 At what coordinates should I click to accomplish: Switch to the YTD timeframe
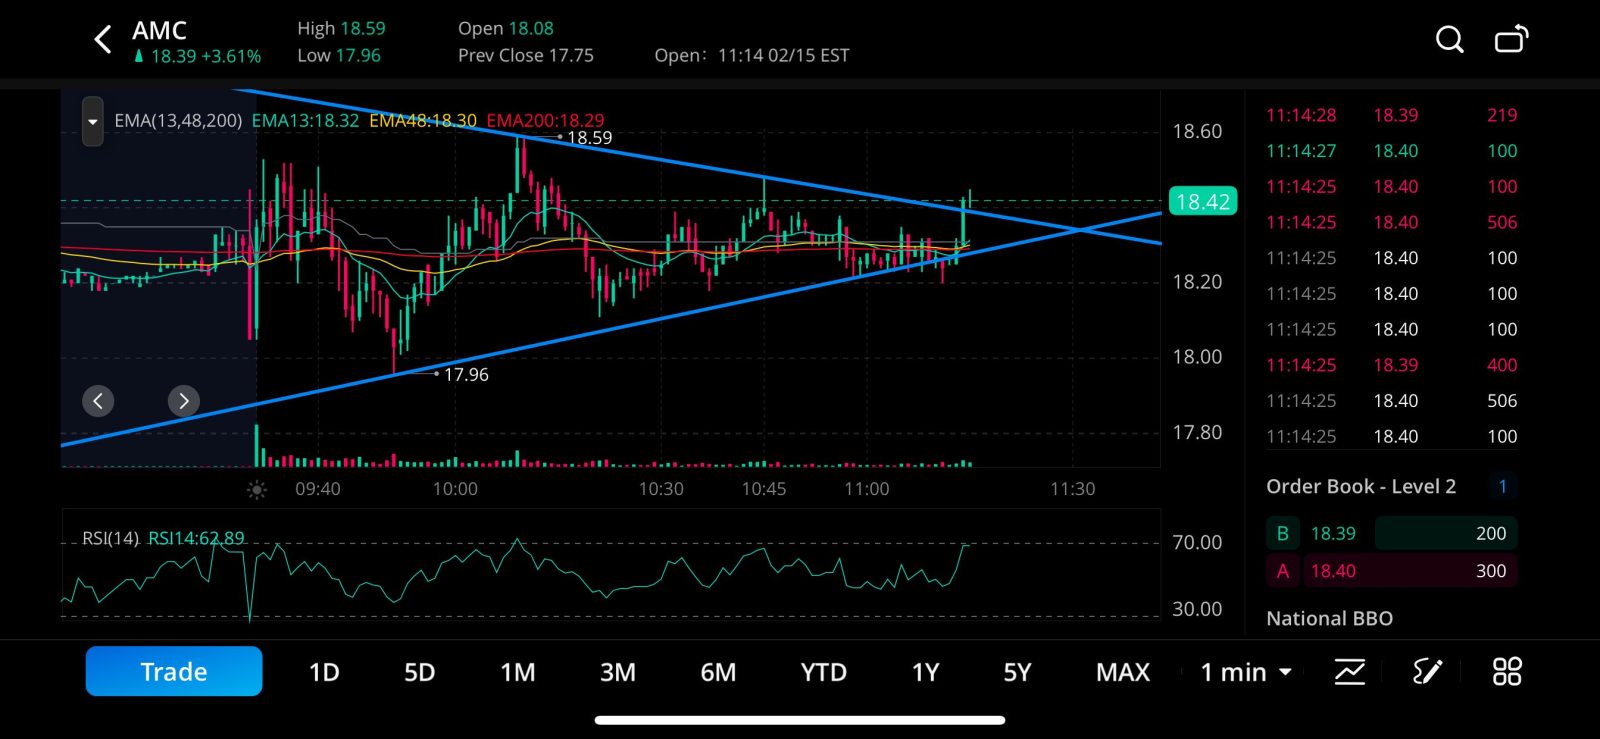click(823, 672)
